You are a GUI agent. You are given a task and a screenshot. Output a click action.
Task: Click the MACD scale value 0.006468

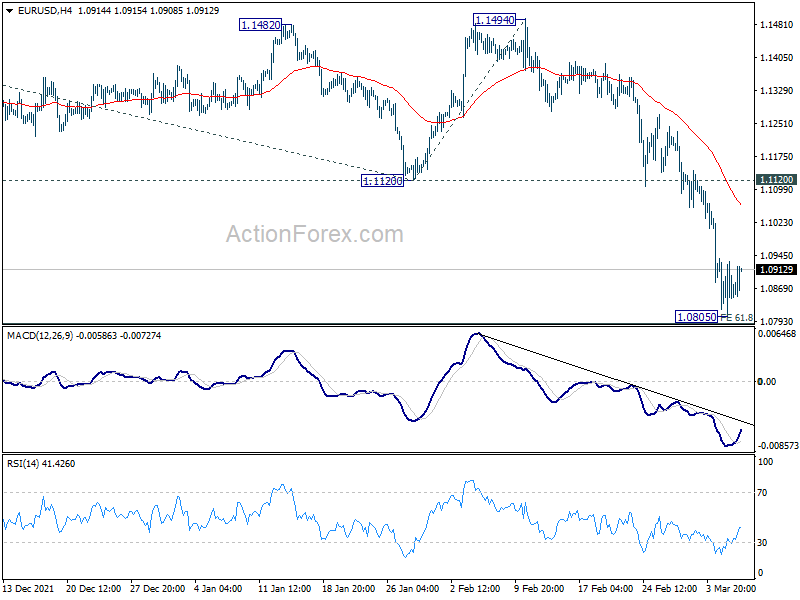pos(777,334)
